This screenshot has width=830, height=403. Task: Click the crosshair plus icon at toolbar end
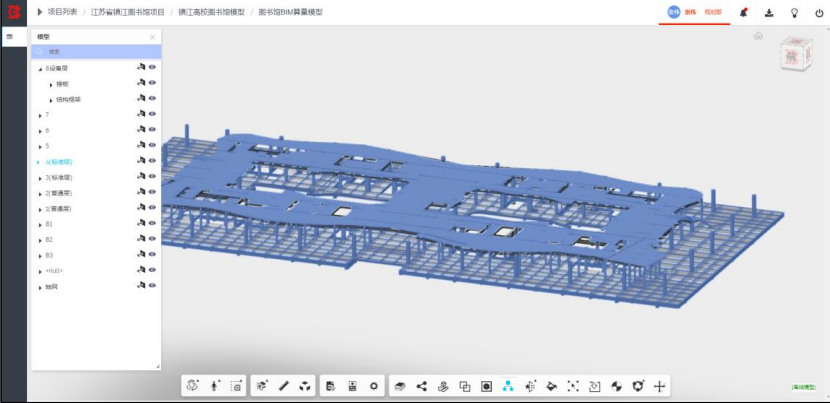[659, 387]
